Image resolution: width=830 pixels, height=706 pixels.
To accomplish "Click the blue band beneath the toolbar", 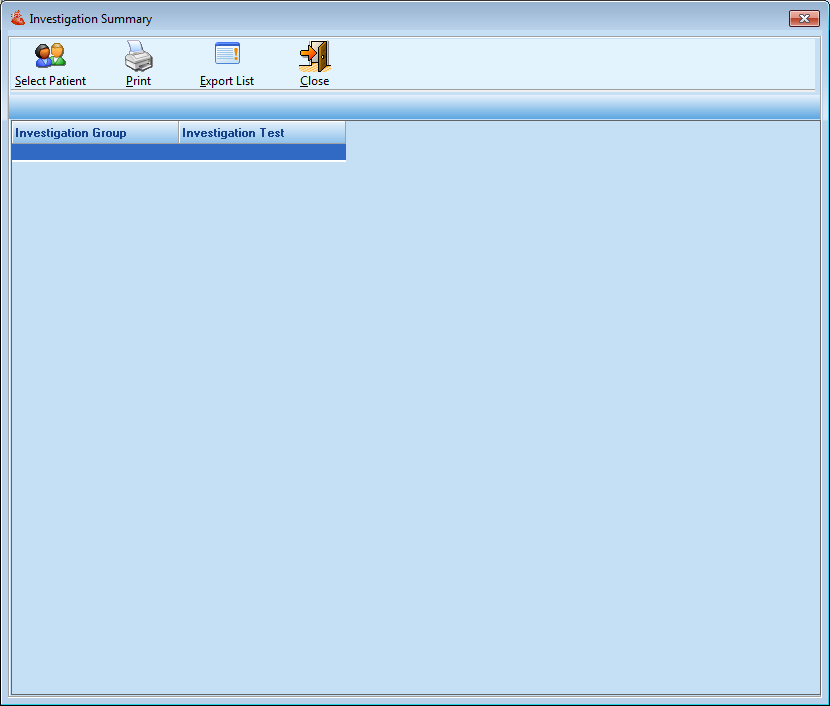I will click(415, 106).
